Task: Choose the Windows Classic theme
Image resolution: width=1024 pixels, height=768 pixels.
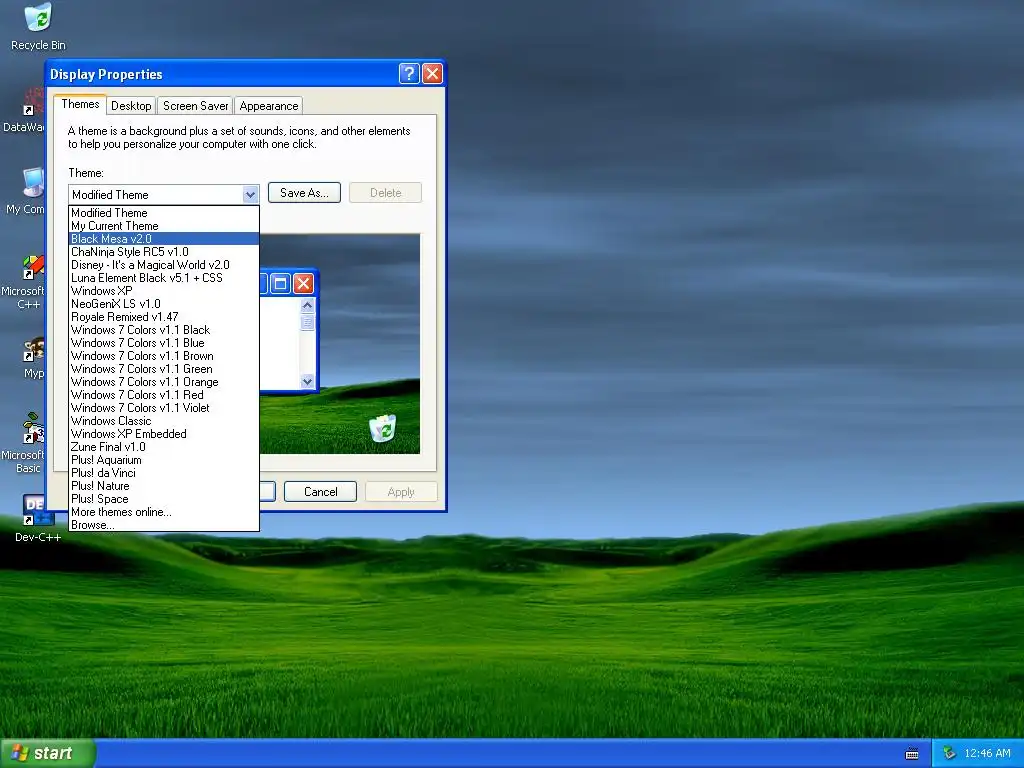Action: pos(164,421)
